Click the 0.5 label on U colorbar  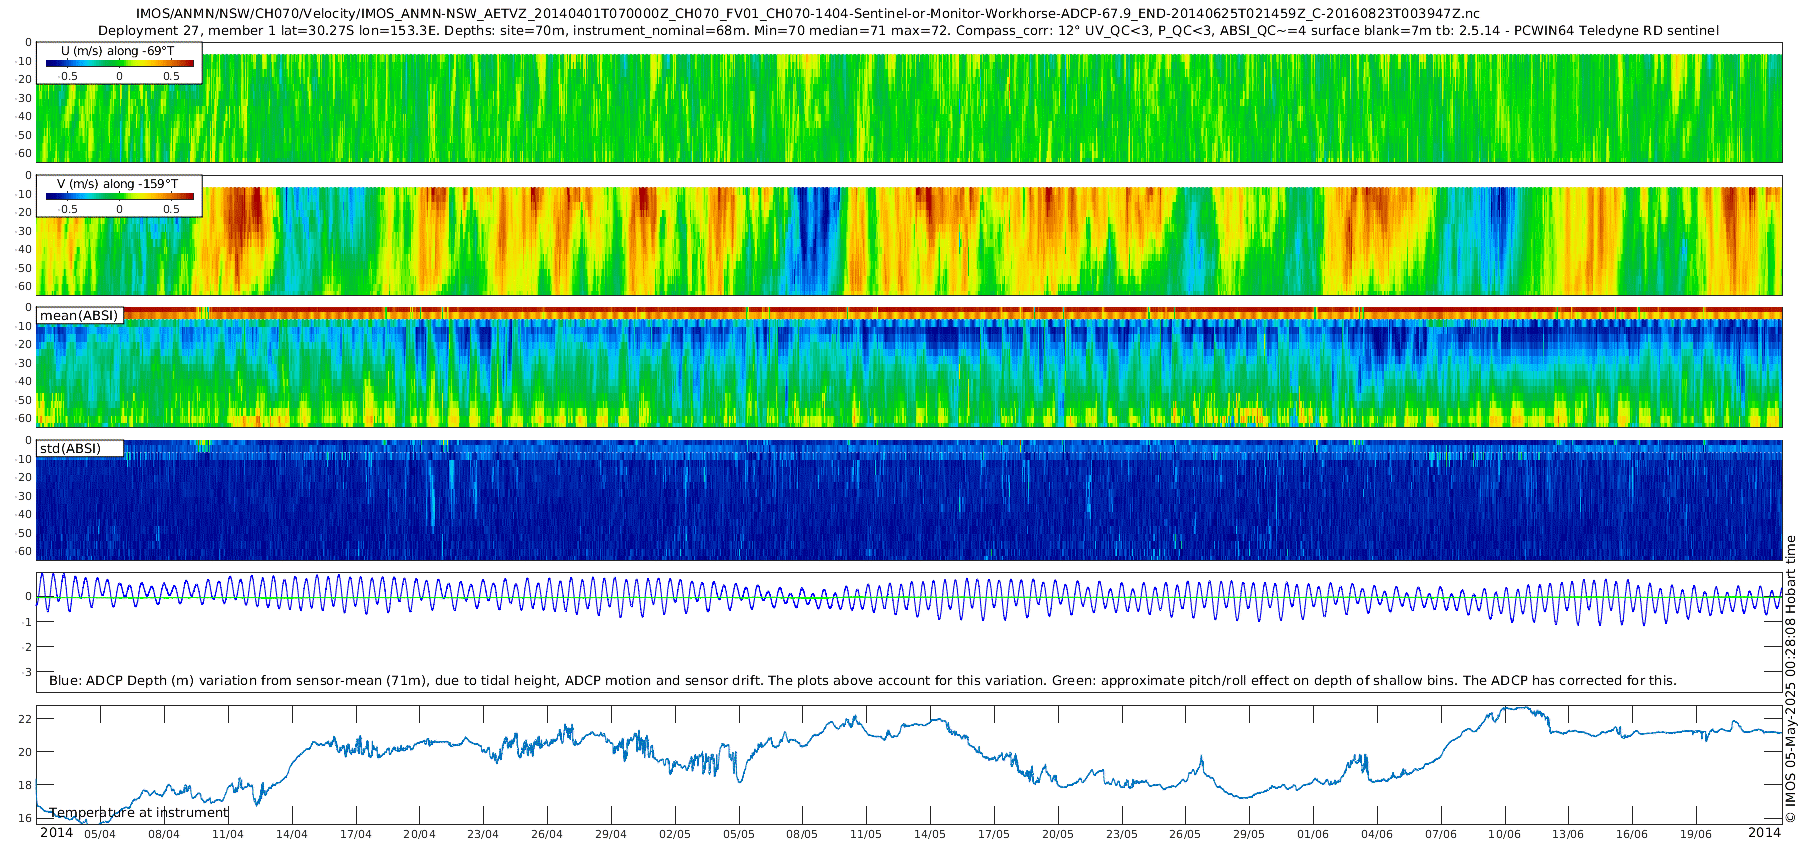(x=171, y=76)
